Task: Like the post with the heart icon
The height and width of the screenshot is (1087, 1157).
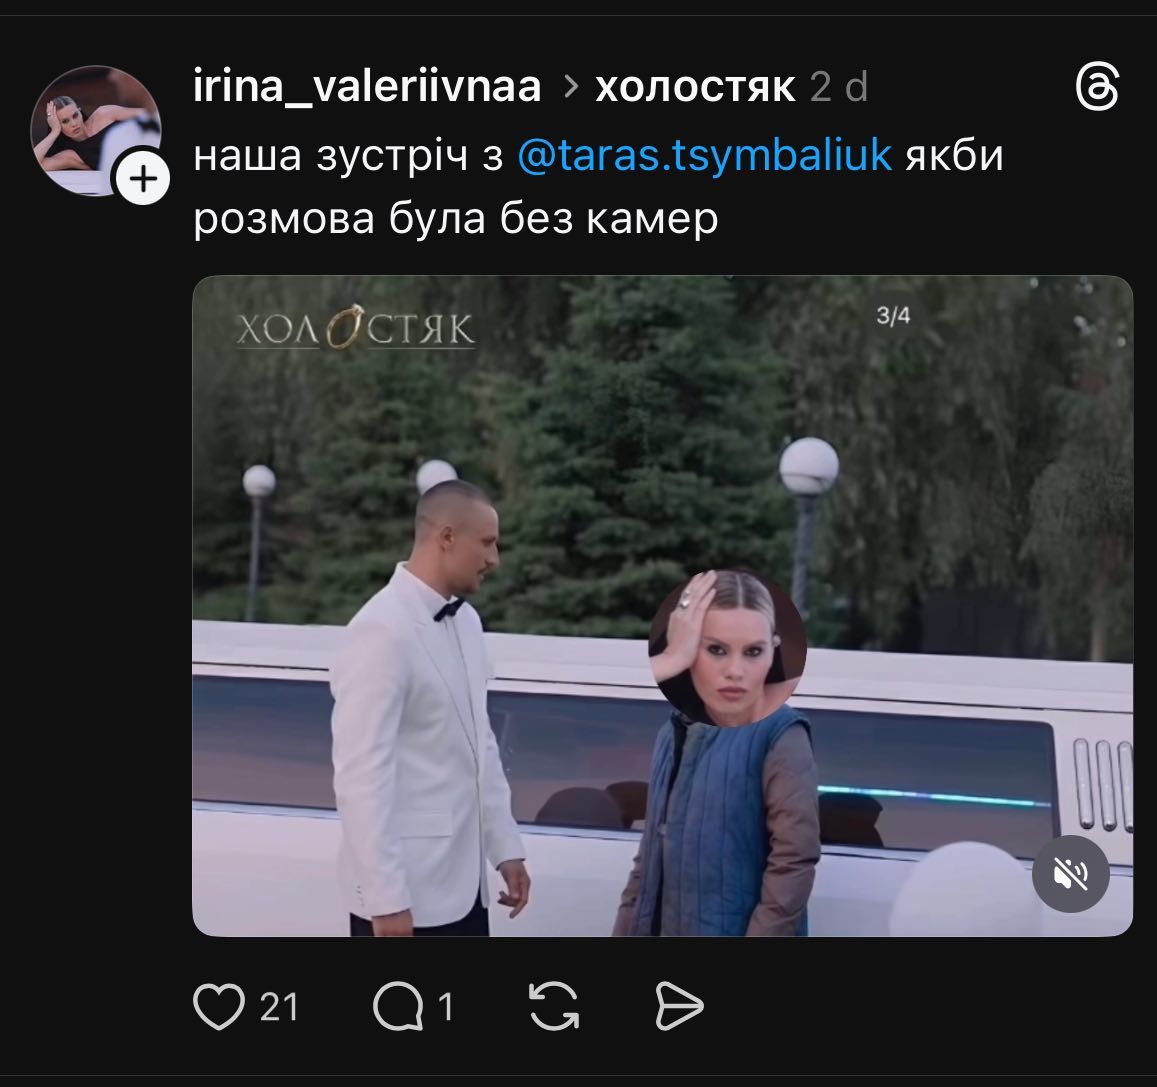Action: pyautogui.click(x=218, y=1007)
